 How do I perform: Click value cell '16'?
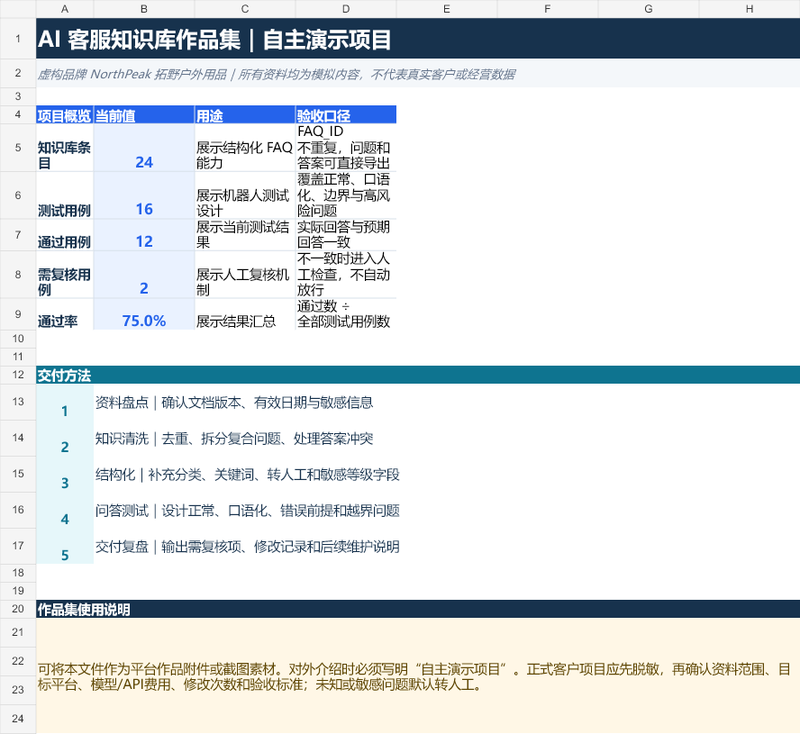tap(144, 195)
